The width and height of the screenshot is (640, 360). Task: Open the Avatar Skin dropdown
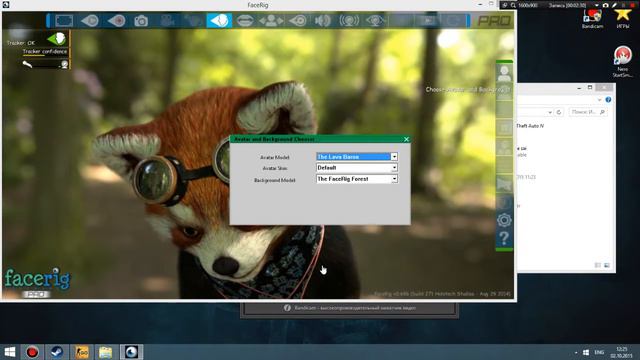coord(357,168)
